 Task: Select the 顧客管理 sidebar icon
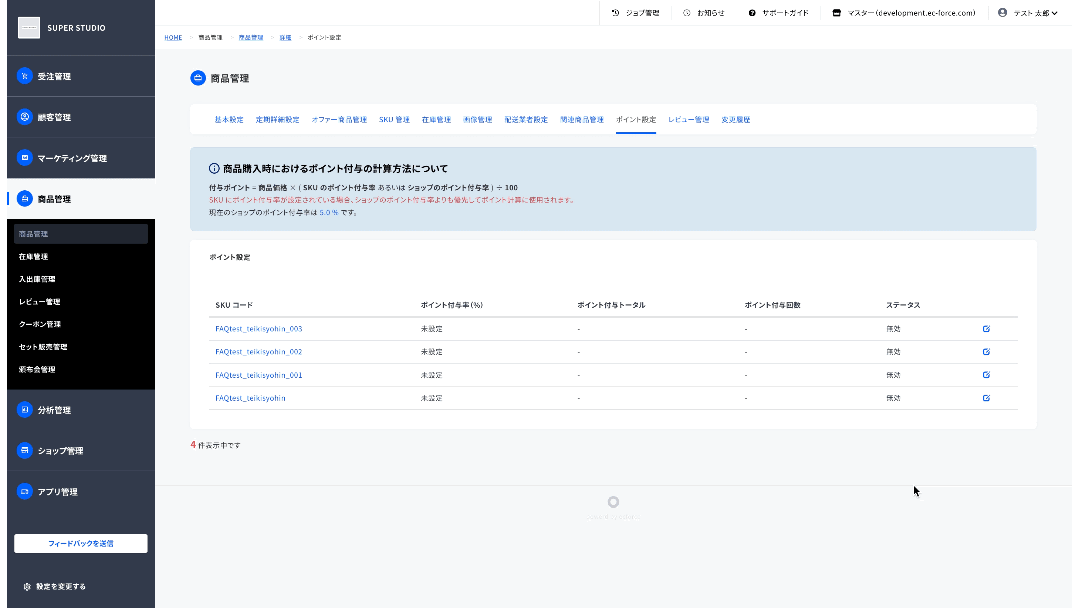25,117
